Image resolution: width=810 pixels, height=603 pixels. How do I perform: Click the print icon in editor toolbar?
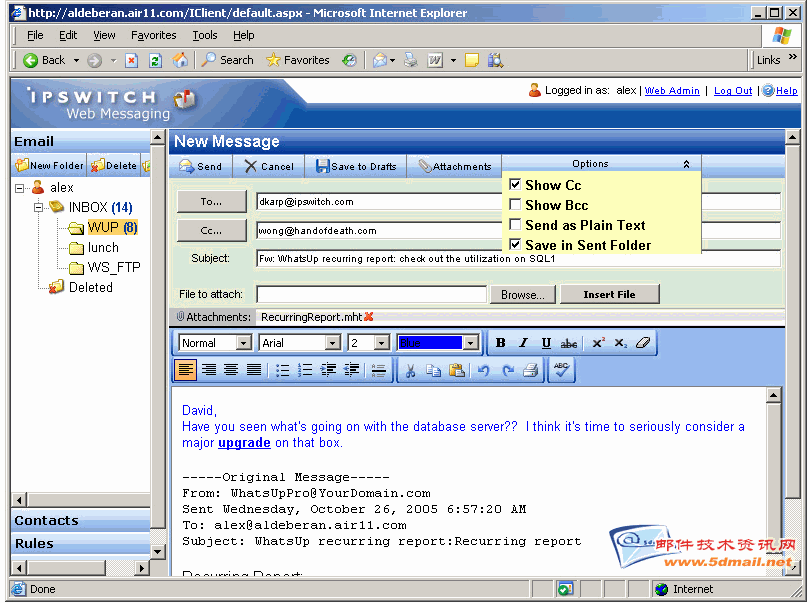tap(531, 370)
